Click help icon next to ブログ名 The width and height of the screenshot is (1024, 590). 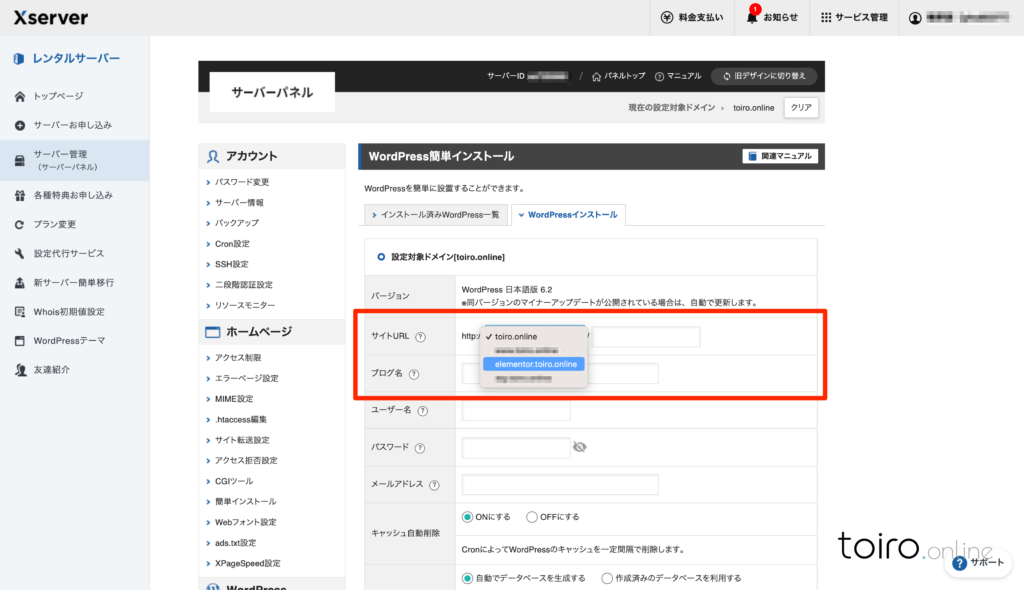pos(414,374)
